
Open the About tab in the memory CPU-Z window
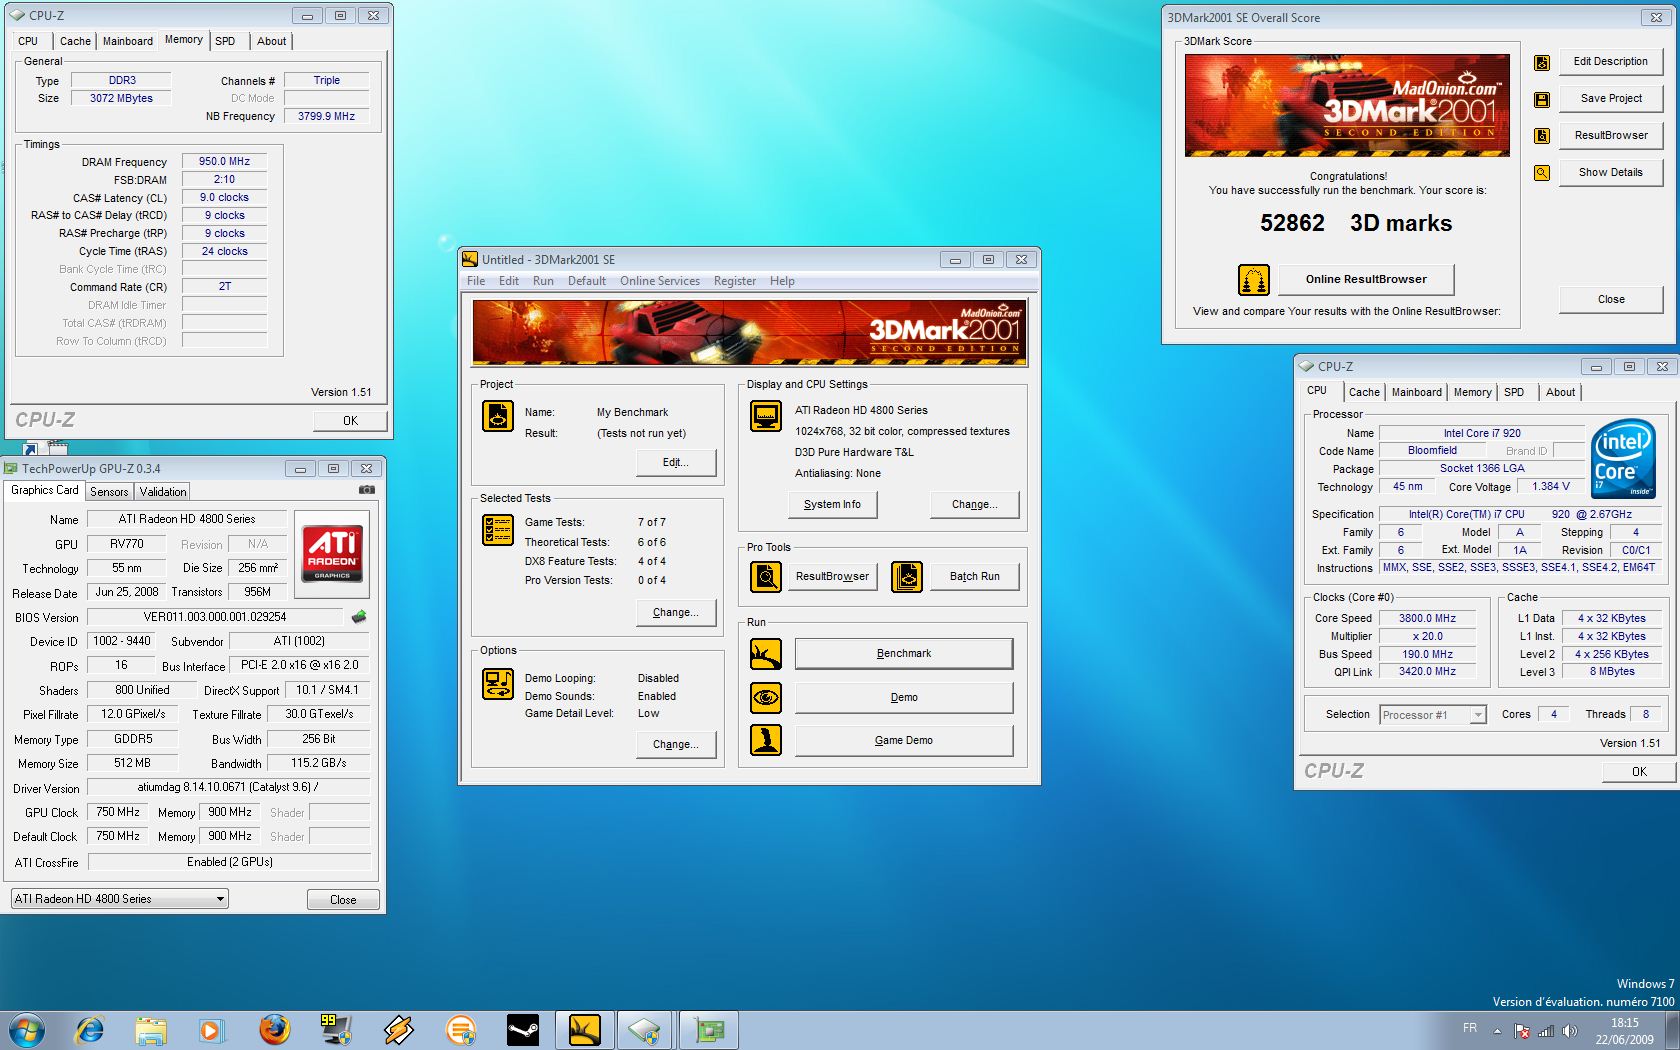(272, 41)
